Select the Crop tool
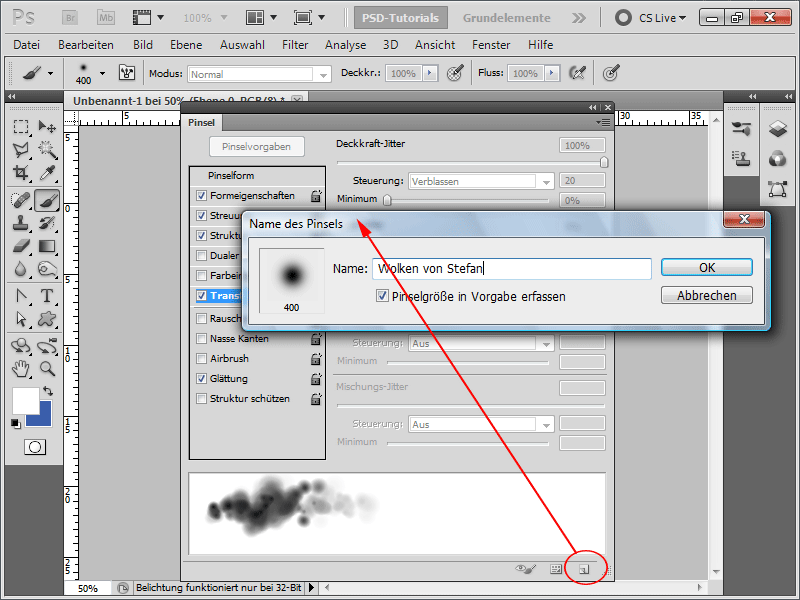The image size is (800, 600). click(x=20, y=173)
